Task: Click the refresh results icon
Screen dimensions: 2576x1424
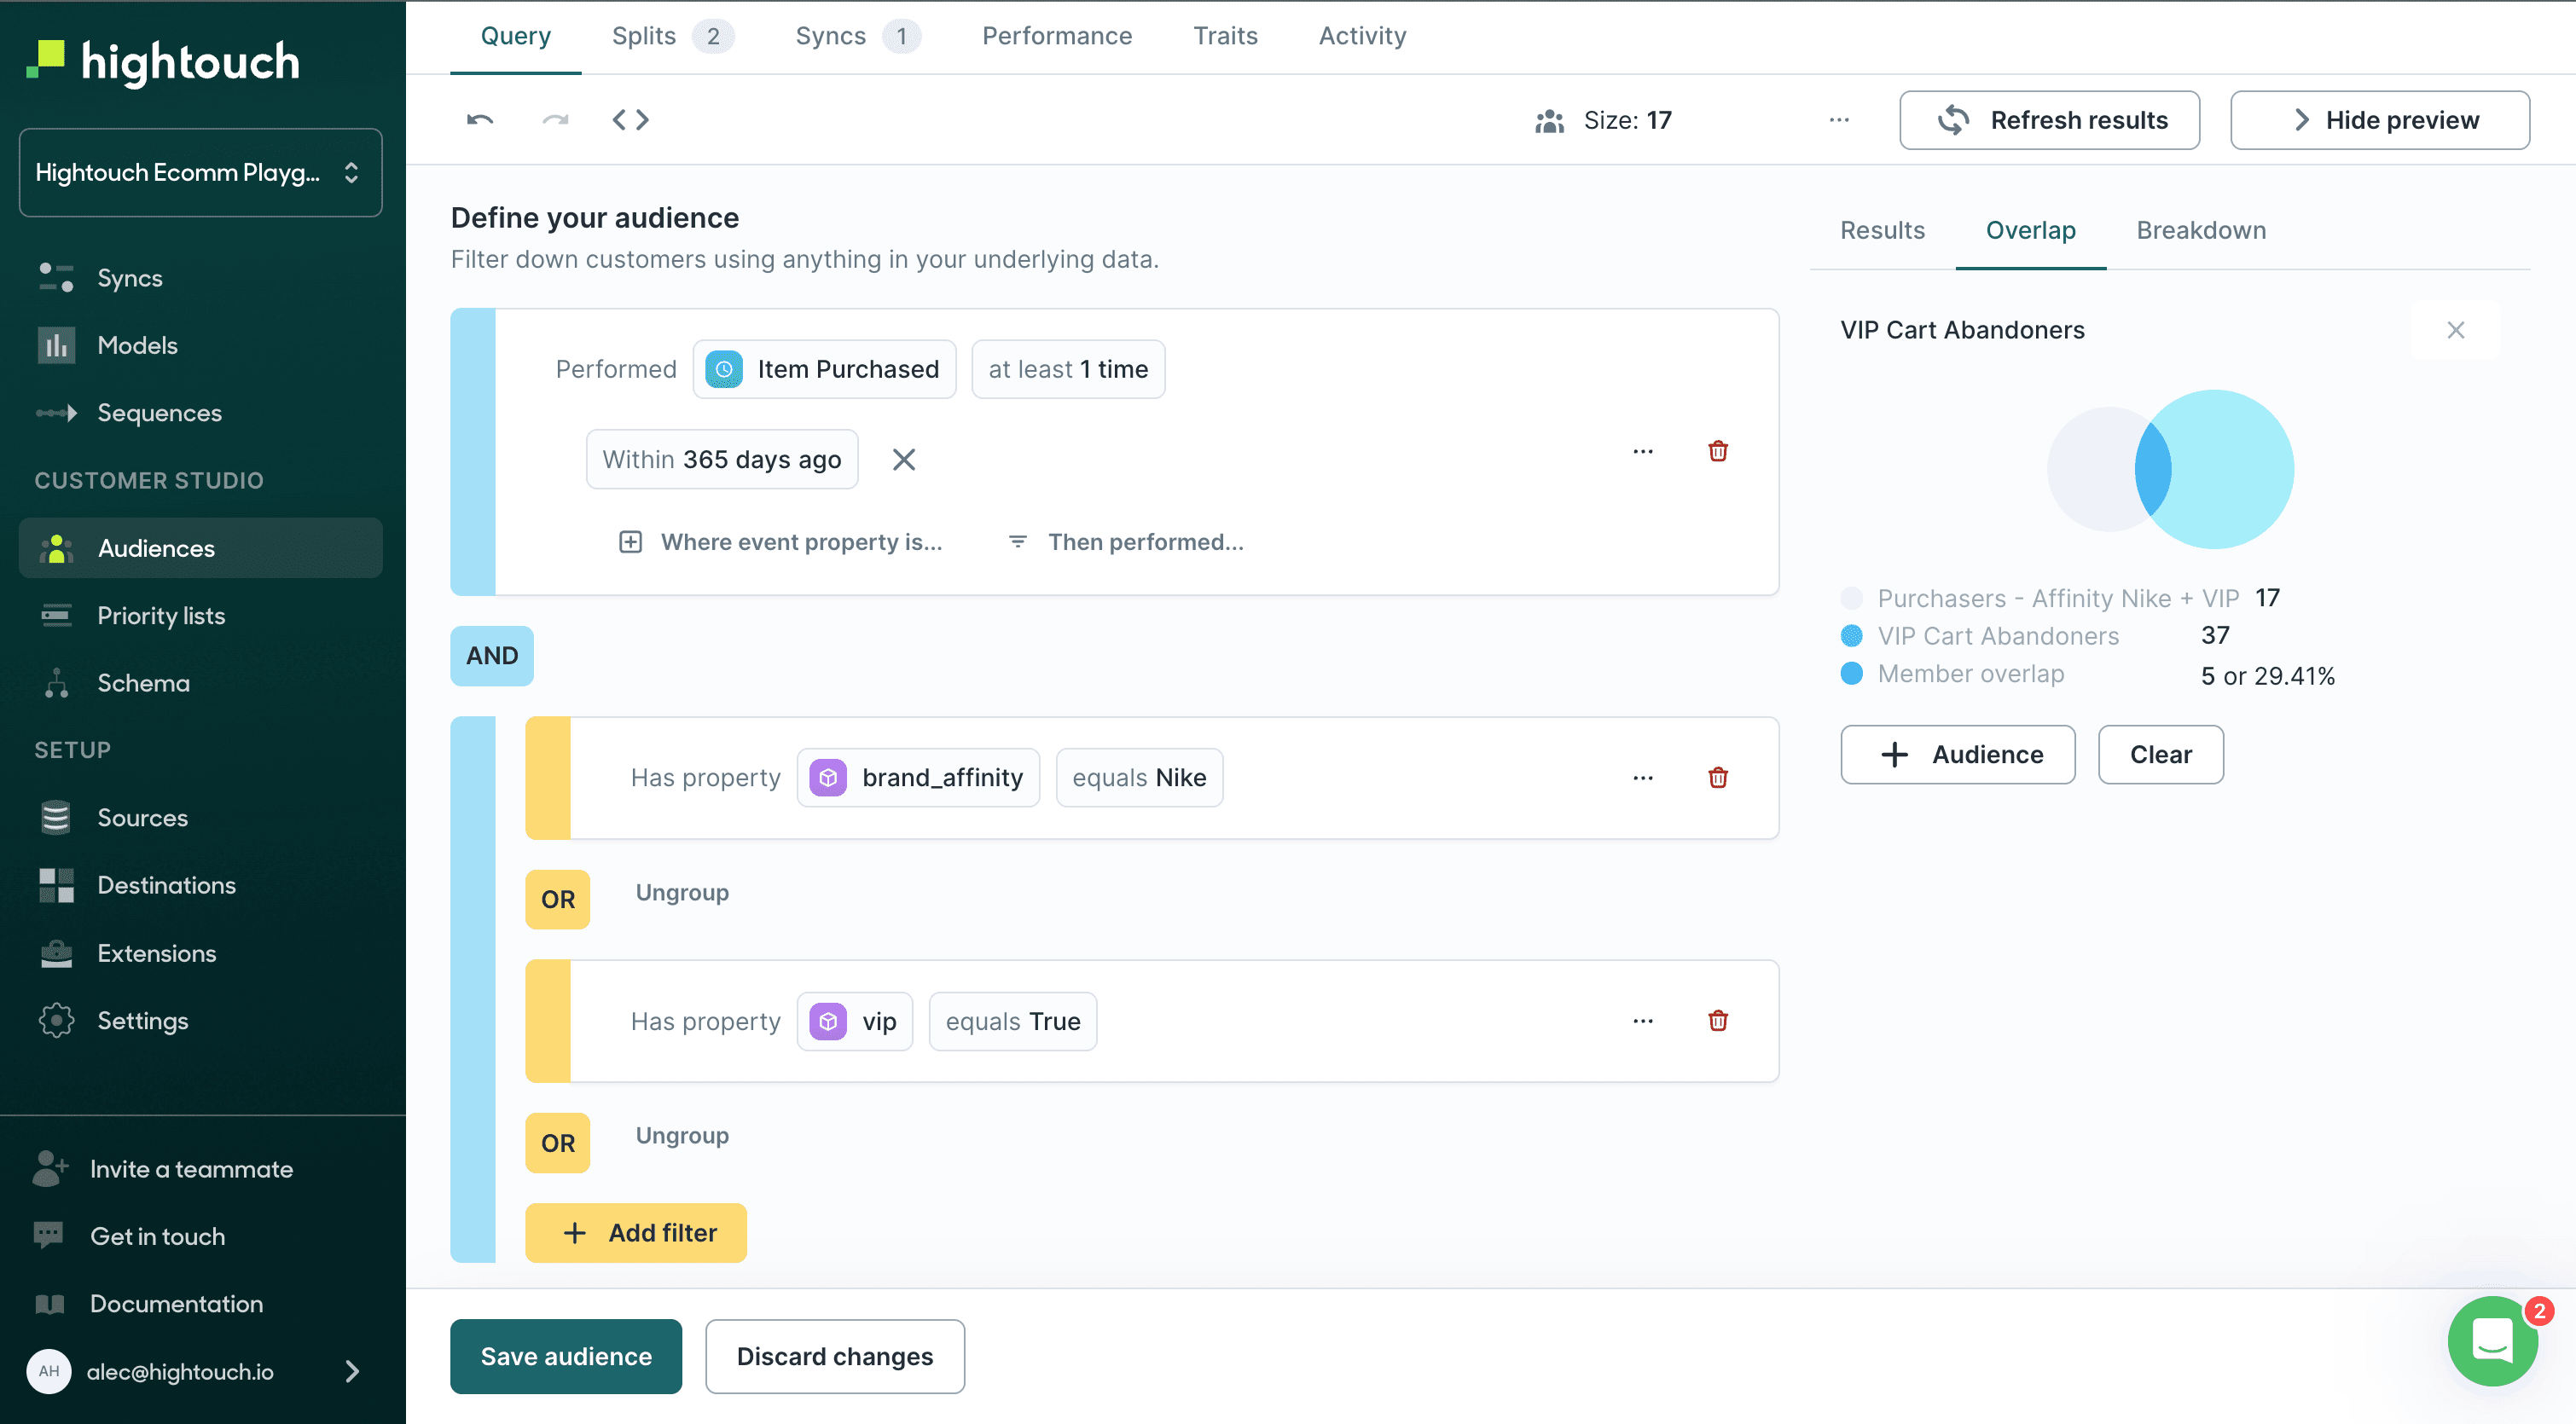Action: pyautogui.click(x=1952, y=119)
